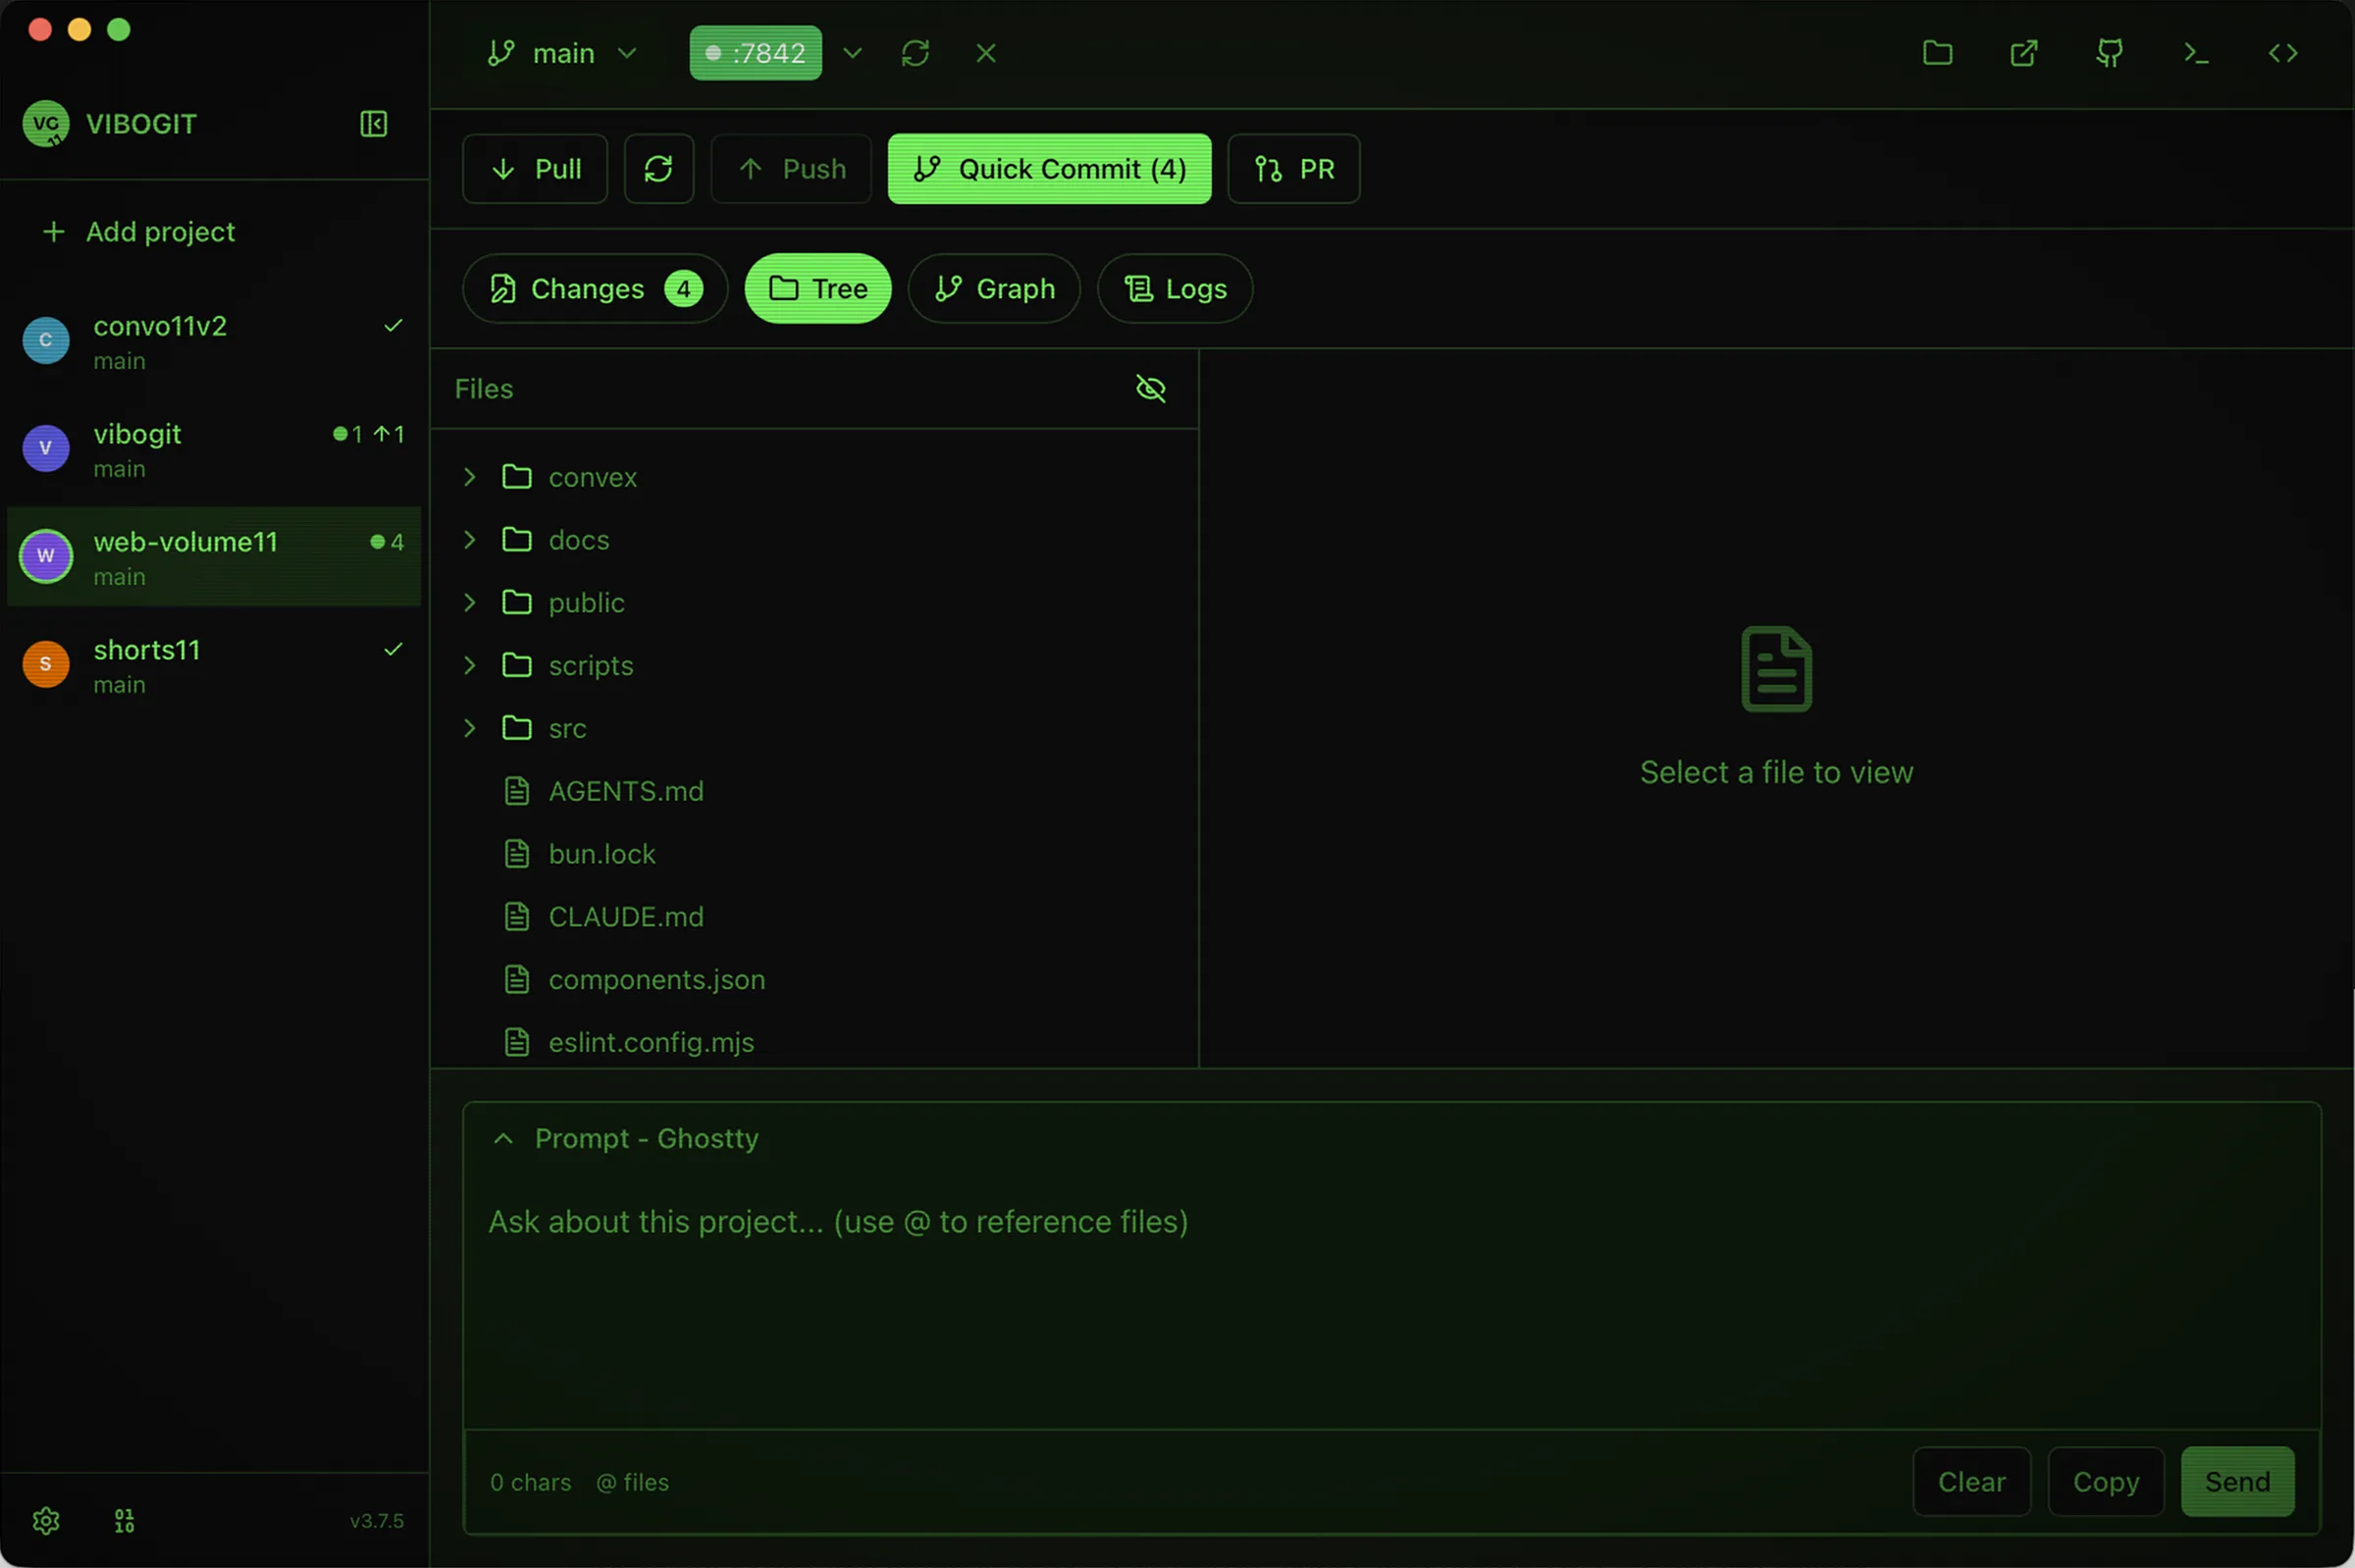
Task: Open the terminal icon in the top bar
Action: (x=2196, y=53)
